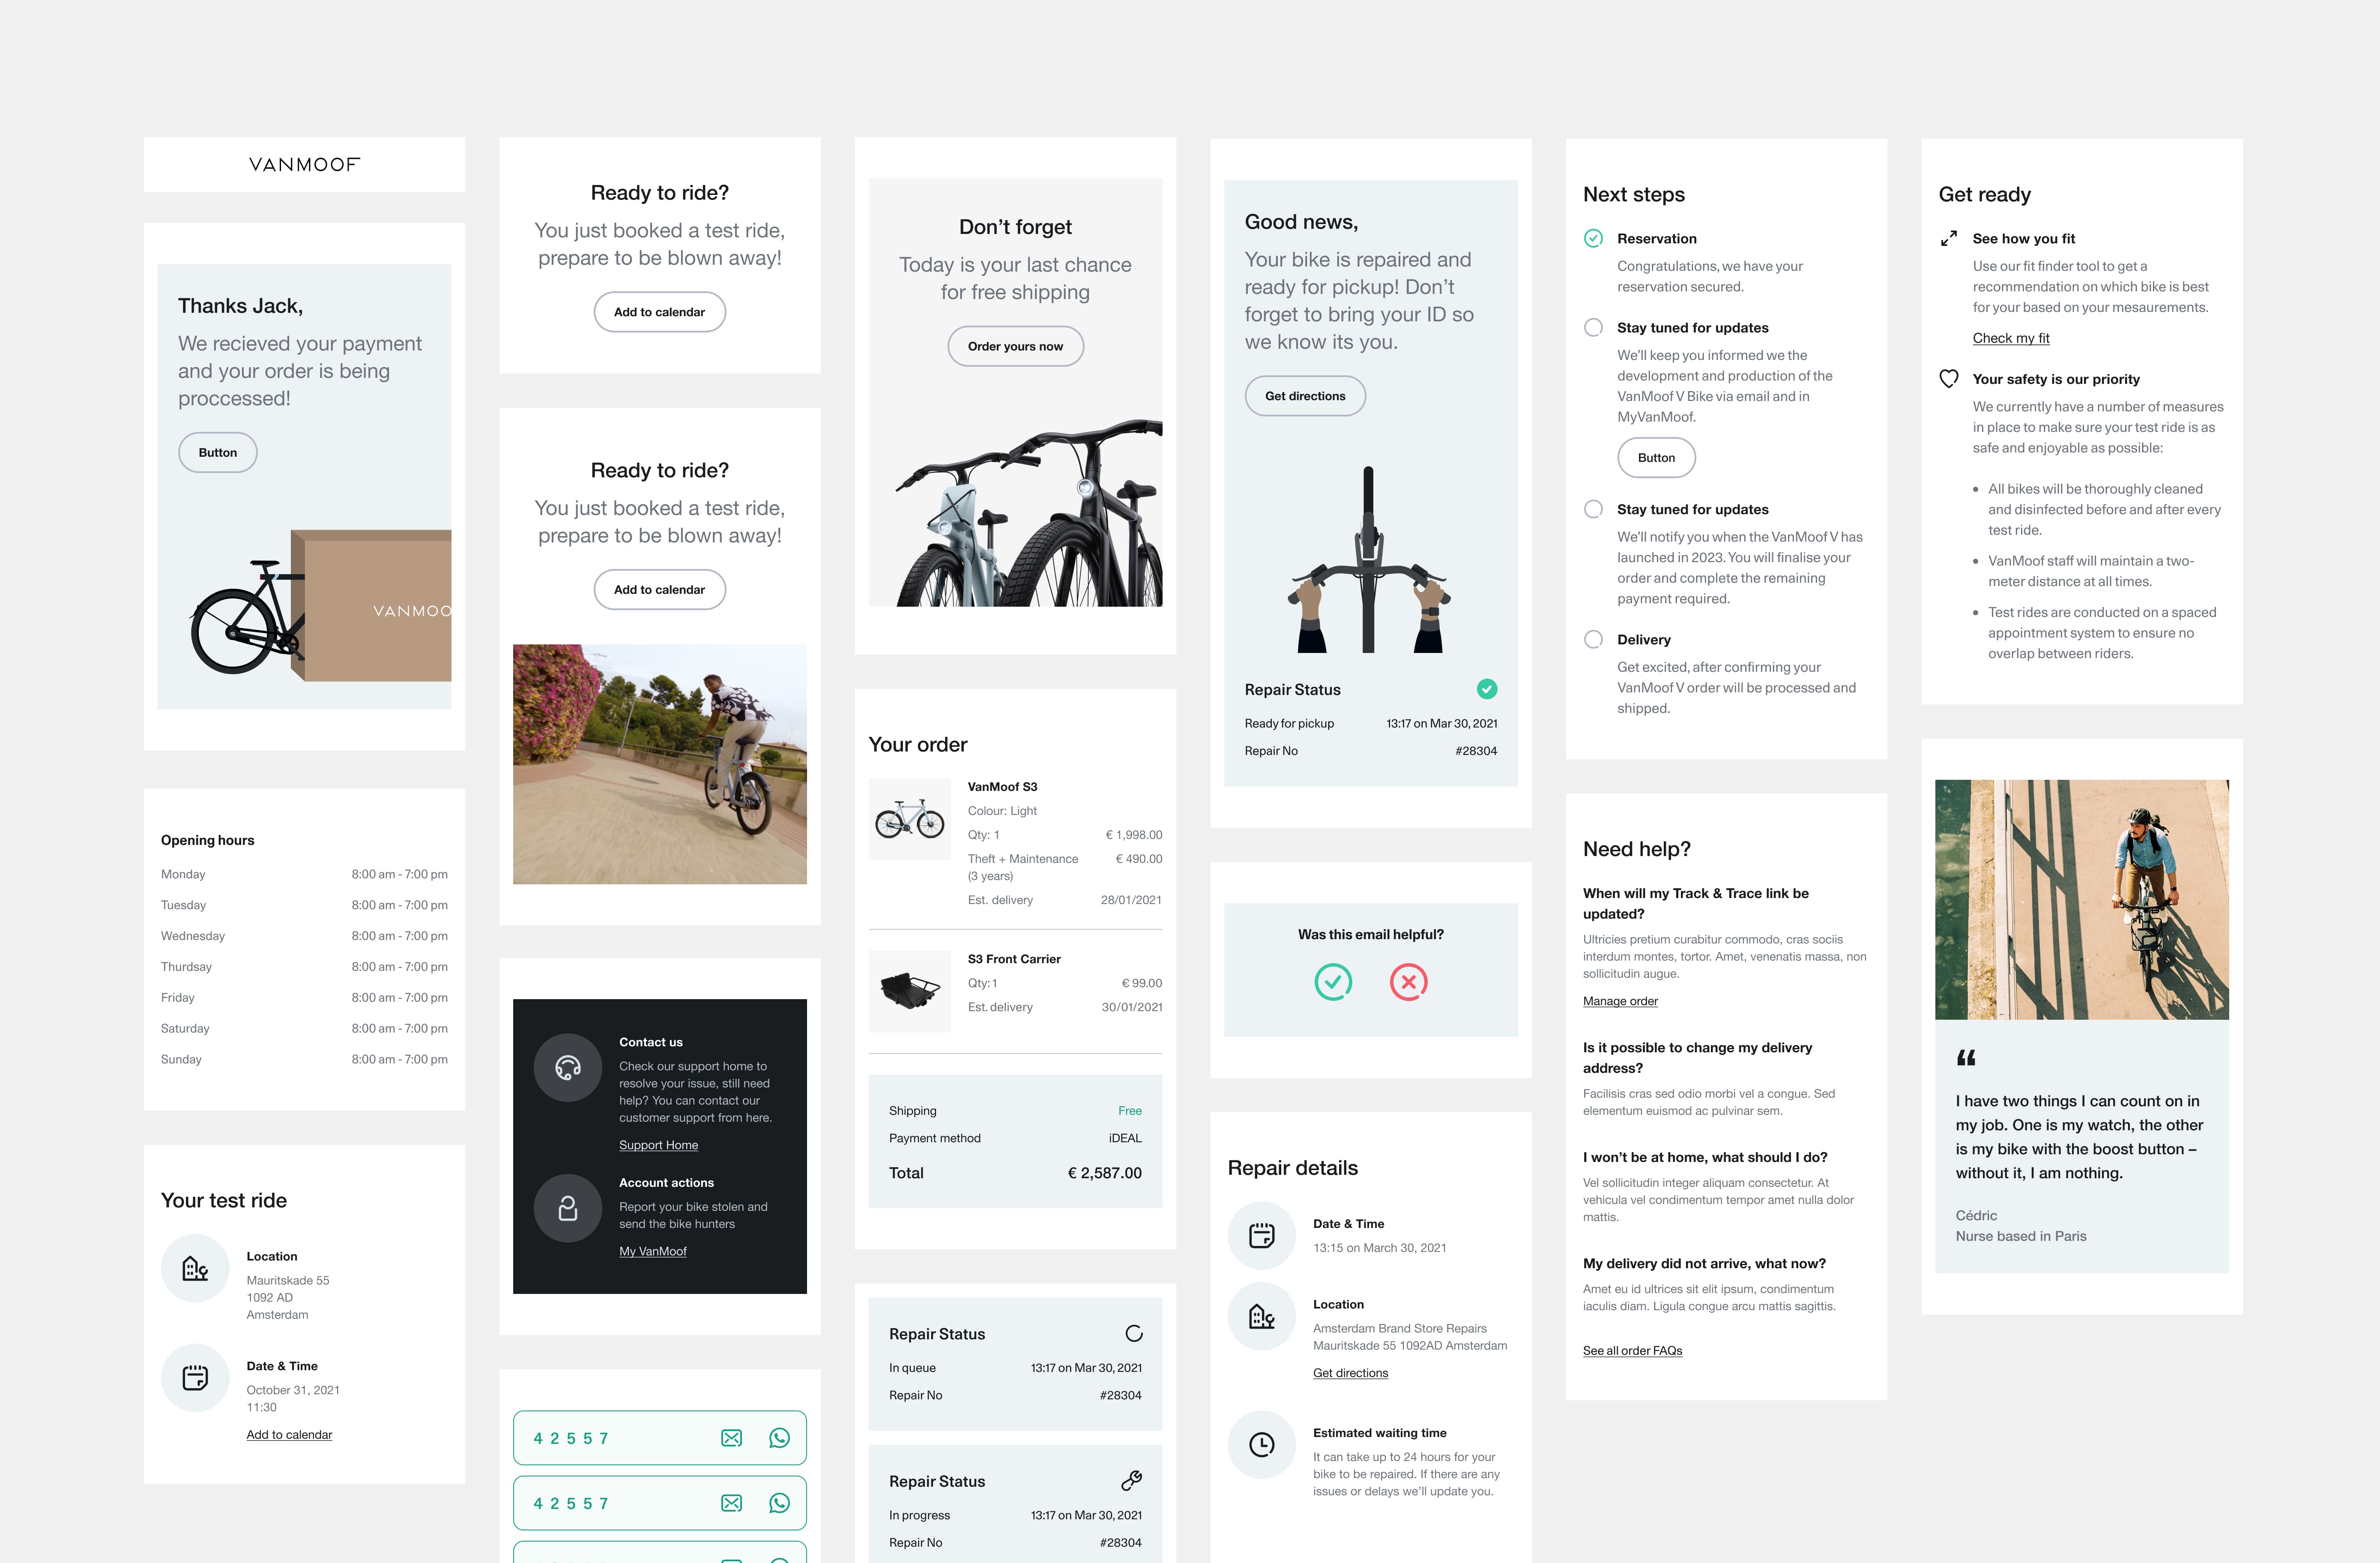Click the Repair details calendar icon

click(x=1262, y=1236)
